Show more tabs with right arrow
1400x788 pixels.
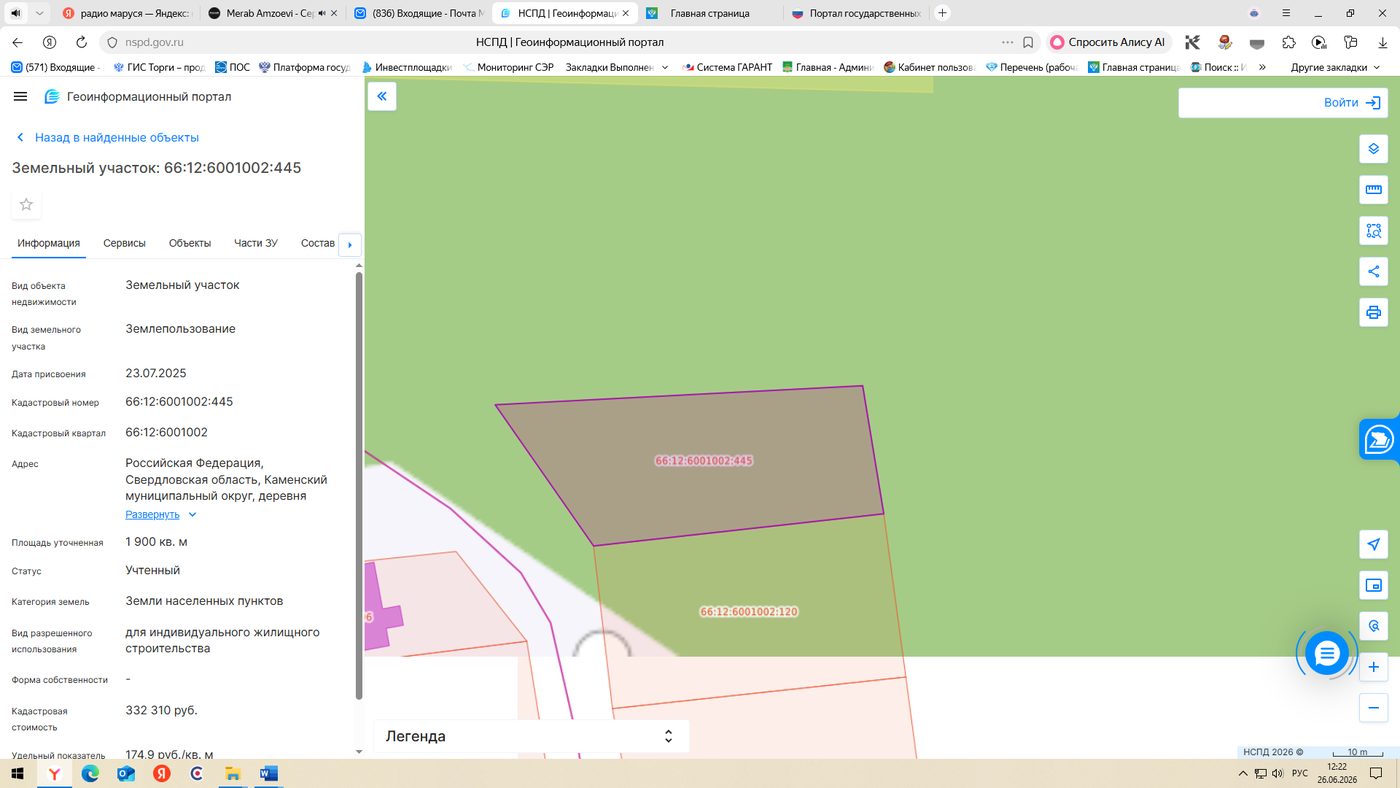click(x=349, y=244)
